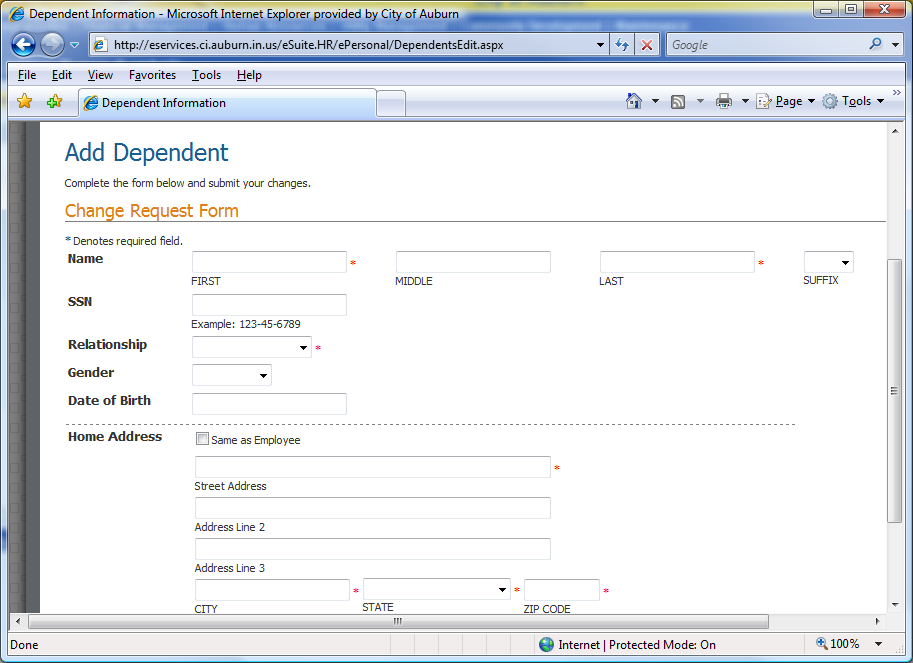Check the Same as Employee checkbox
The width and height of the screenshot is (913, 663).
(202, 439)
